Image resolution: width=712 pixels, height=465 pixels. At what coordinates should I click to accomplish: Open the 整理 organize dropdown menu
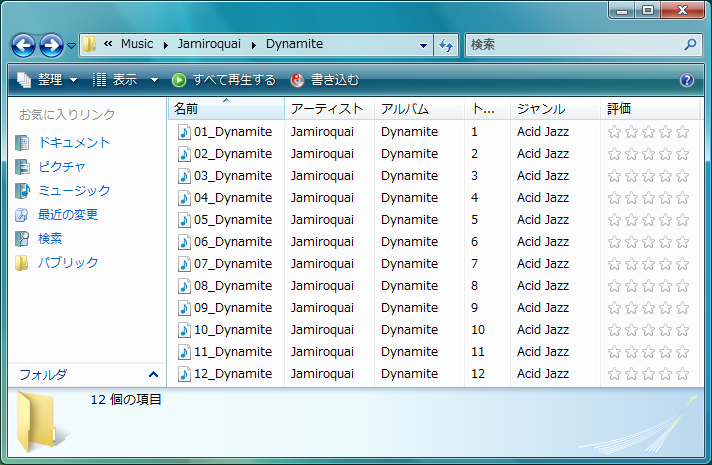48,80
